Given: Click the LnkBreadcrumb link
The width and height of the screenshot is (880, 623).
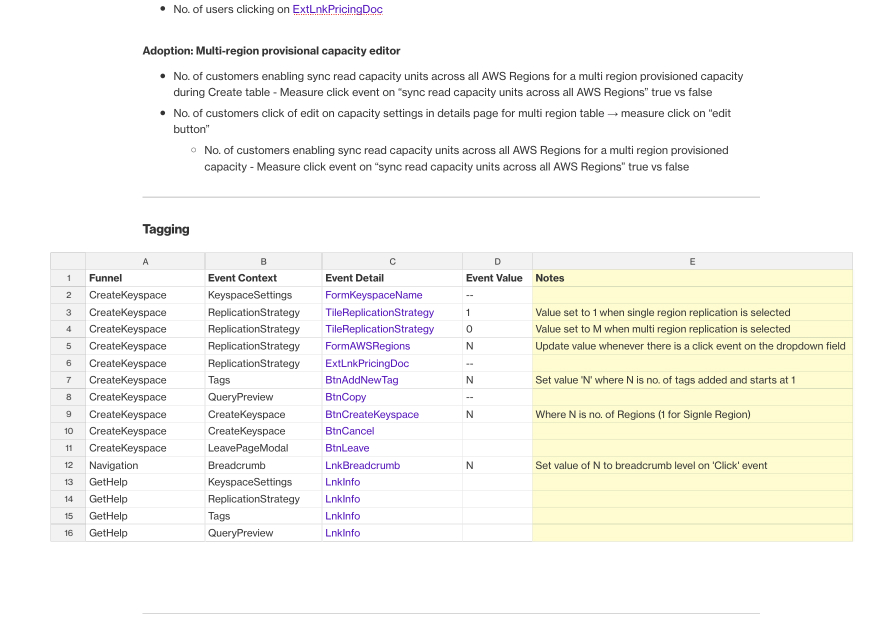Looking at the screenshot, I should [362, 465].
